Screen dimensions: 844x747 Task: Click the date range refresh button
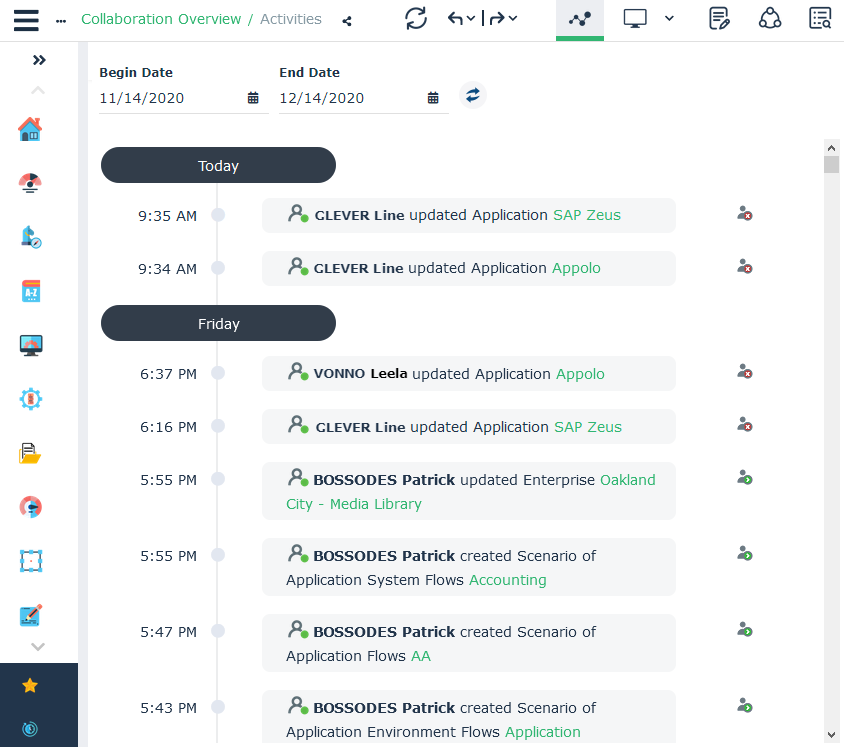(x=473, y=95)
